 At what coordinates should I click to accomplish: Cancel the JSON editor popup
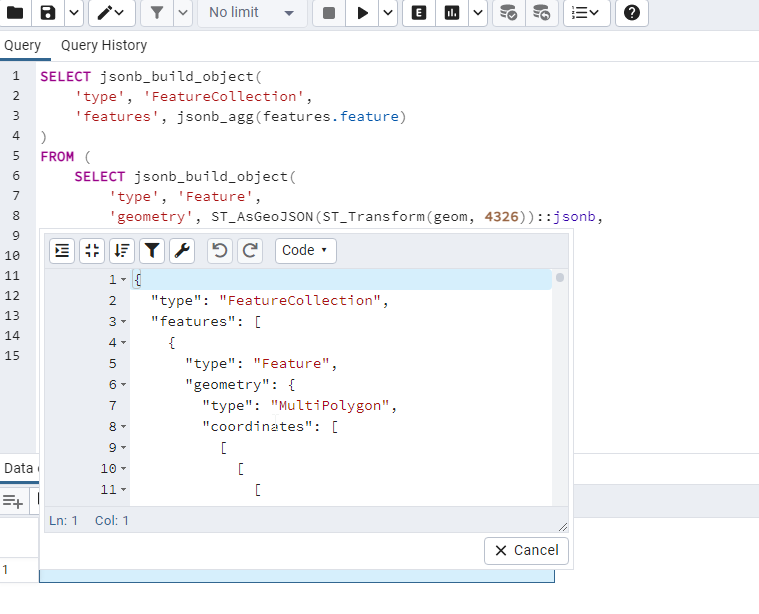coord(526,551)
